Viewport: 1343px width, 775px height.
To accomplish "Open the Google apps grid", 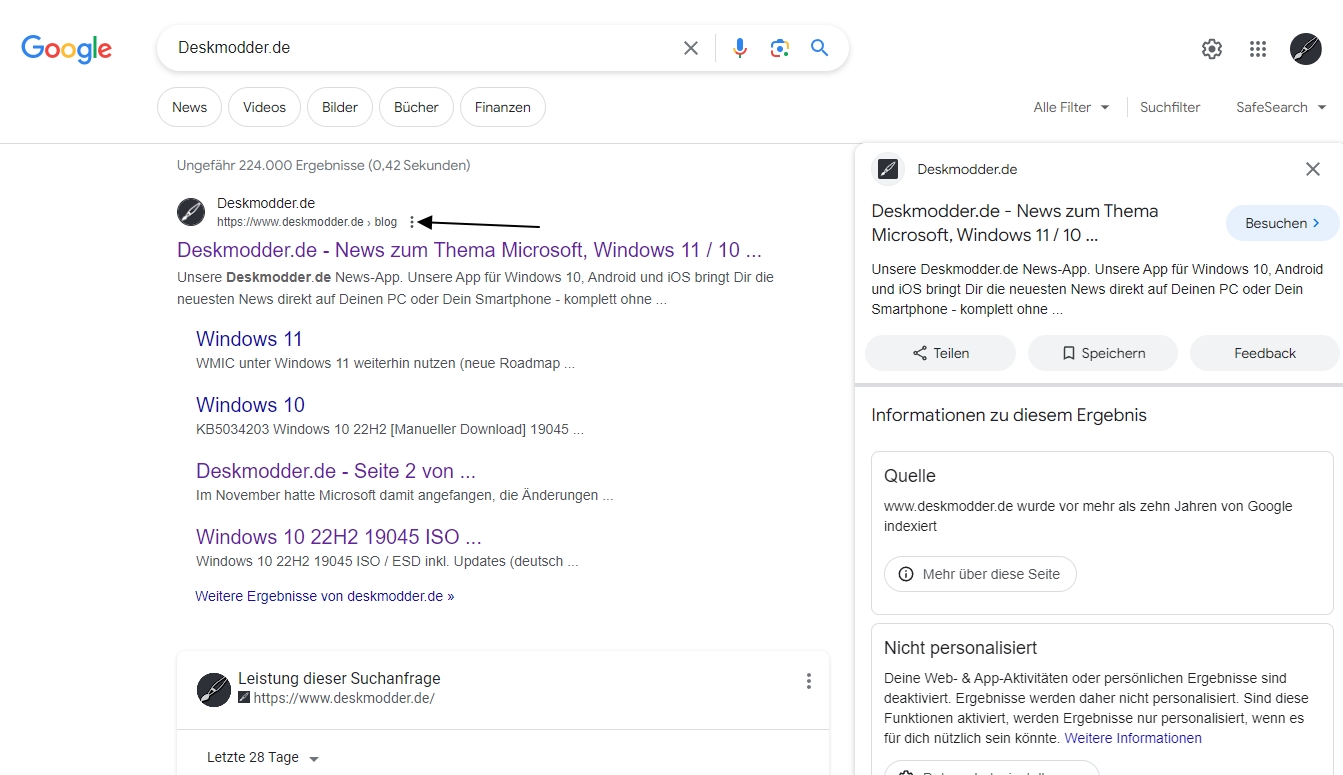I will (1258, 49).
